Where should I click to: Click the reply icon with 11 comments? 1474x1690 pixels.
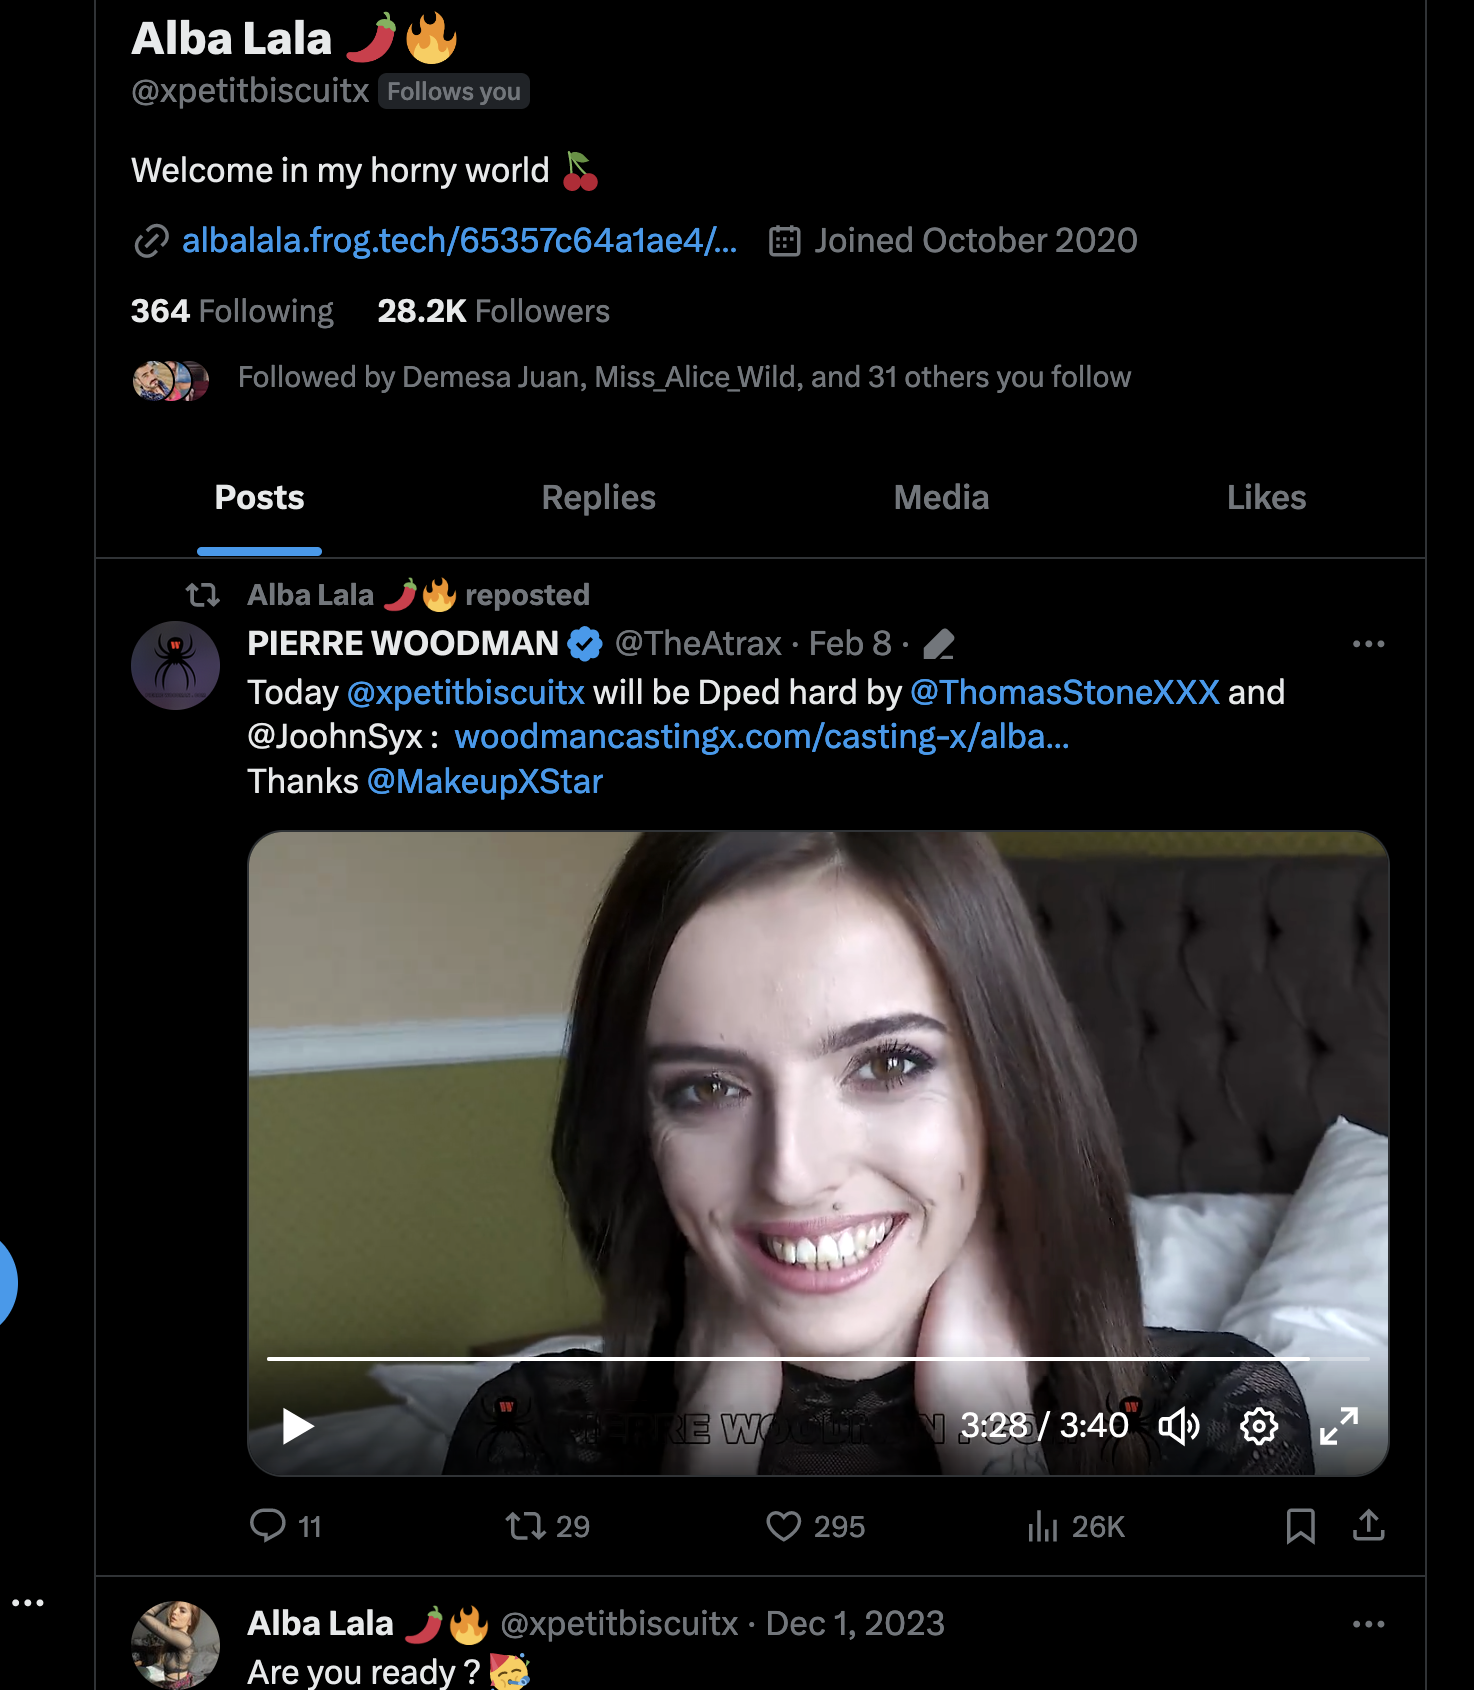[268, 1526]
